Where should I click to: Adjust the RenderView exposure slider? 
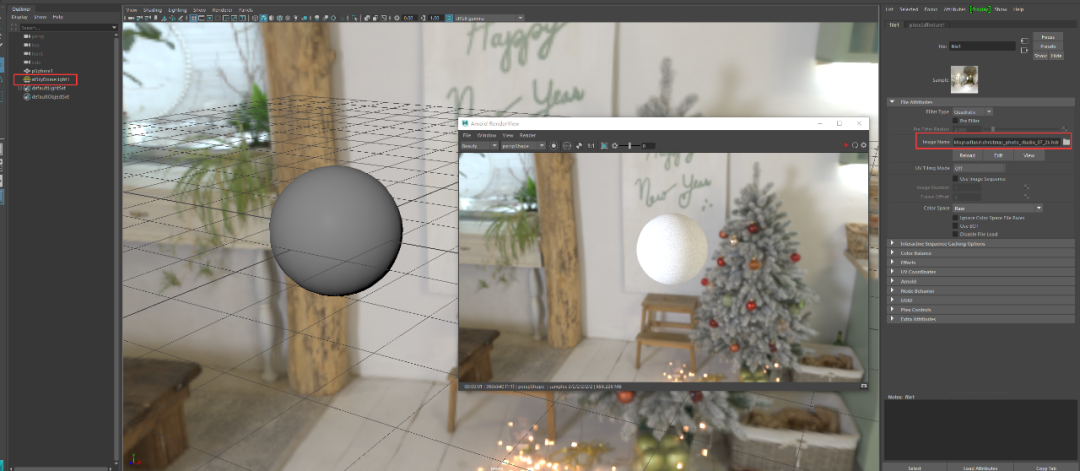(630, 145)
